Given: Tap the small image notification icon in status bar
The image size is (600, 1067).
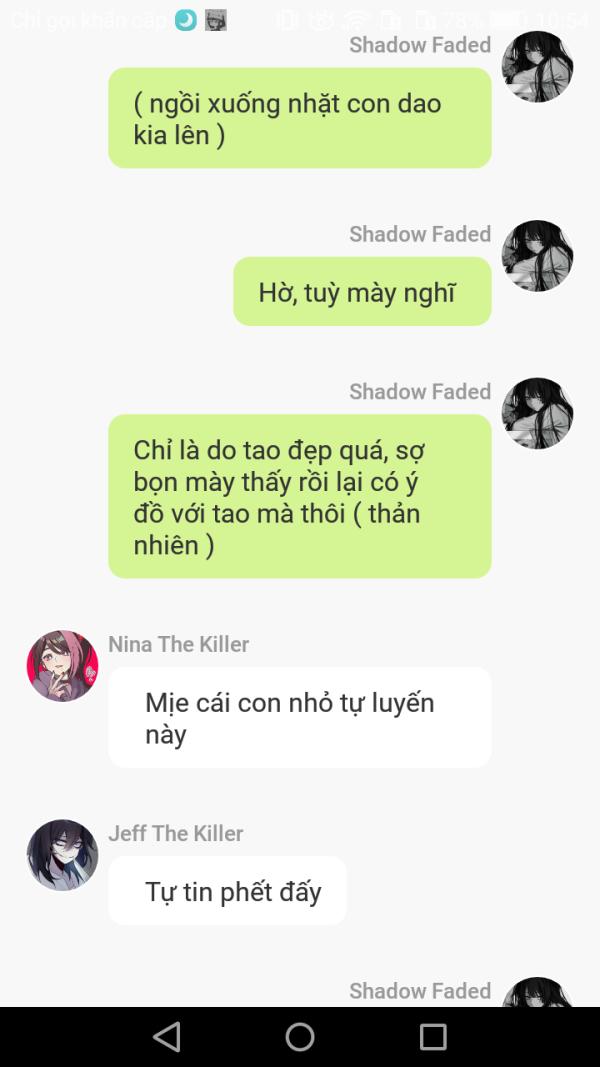Looking at the screenshot, I should [216, 20].
